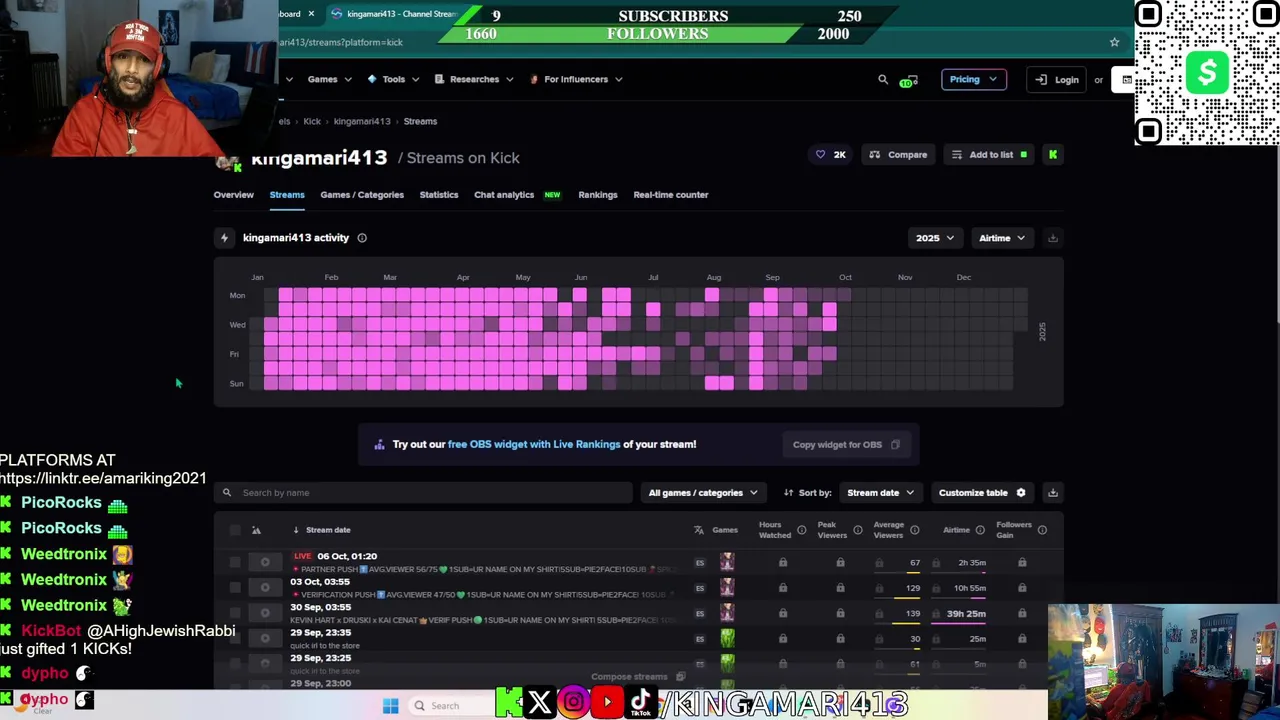Click the Compare button
This screenshot has width=1280, height=720.
(x=898, y=155)
